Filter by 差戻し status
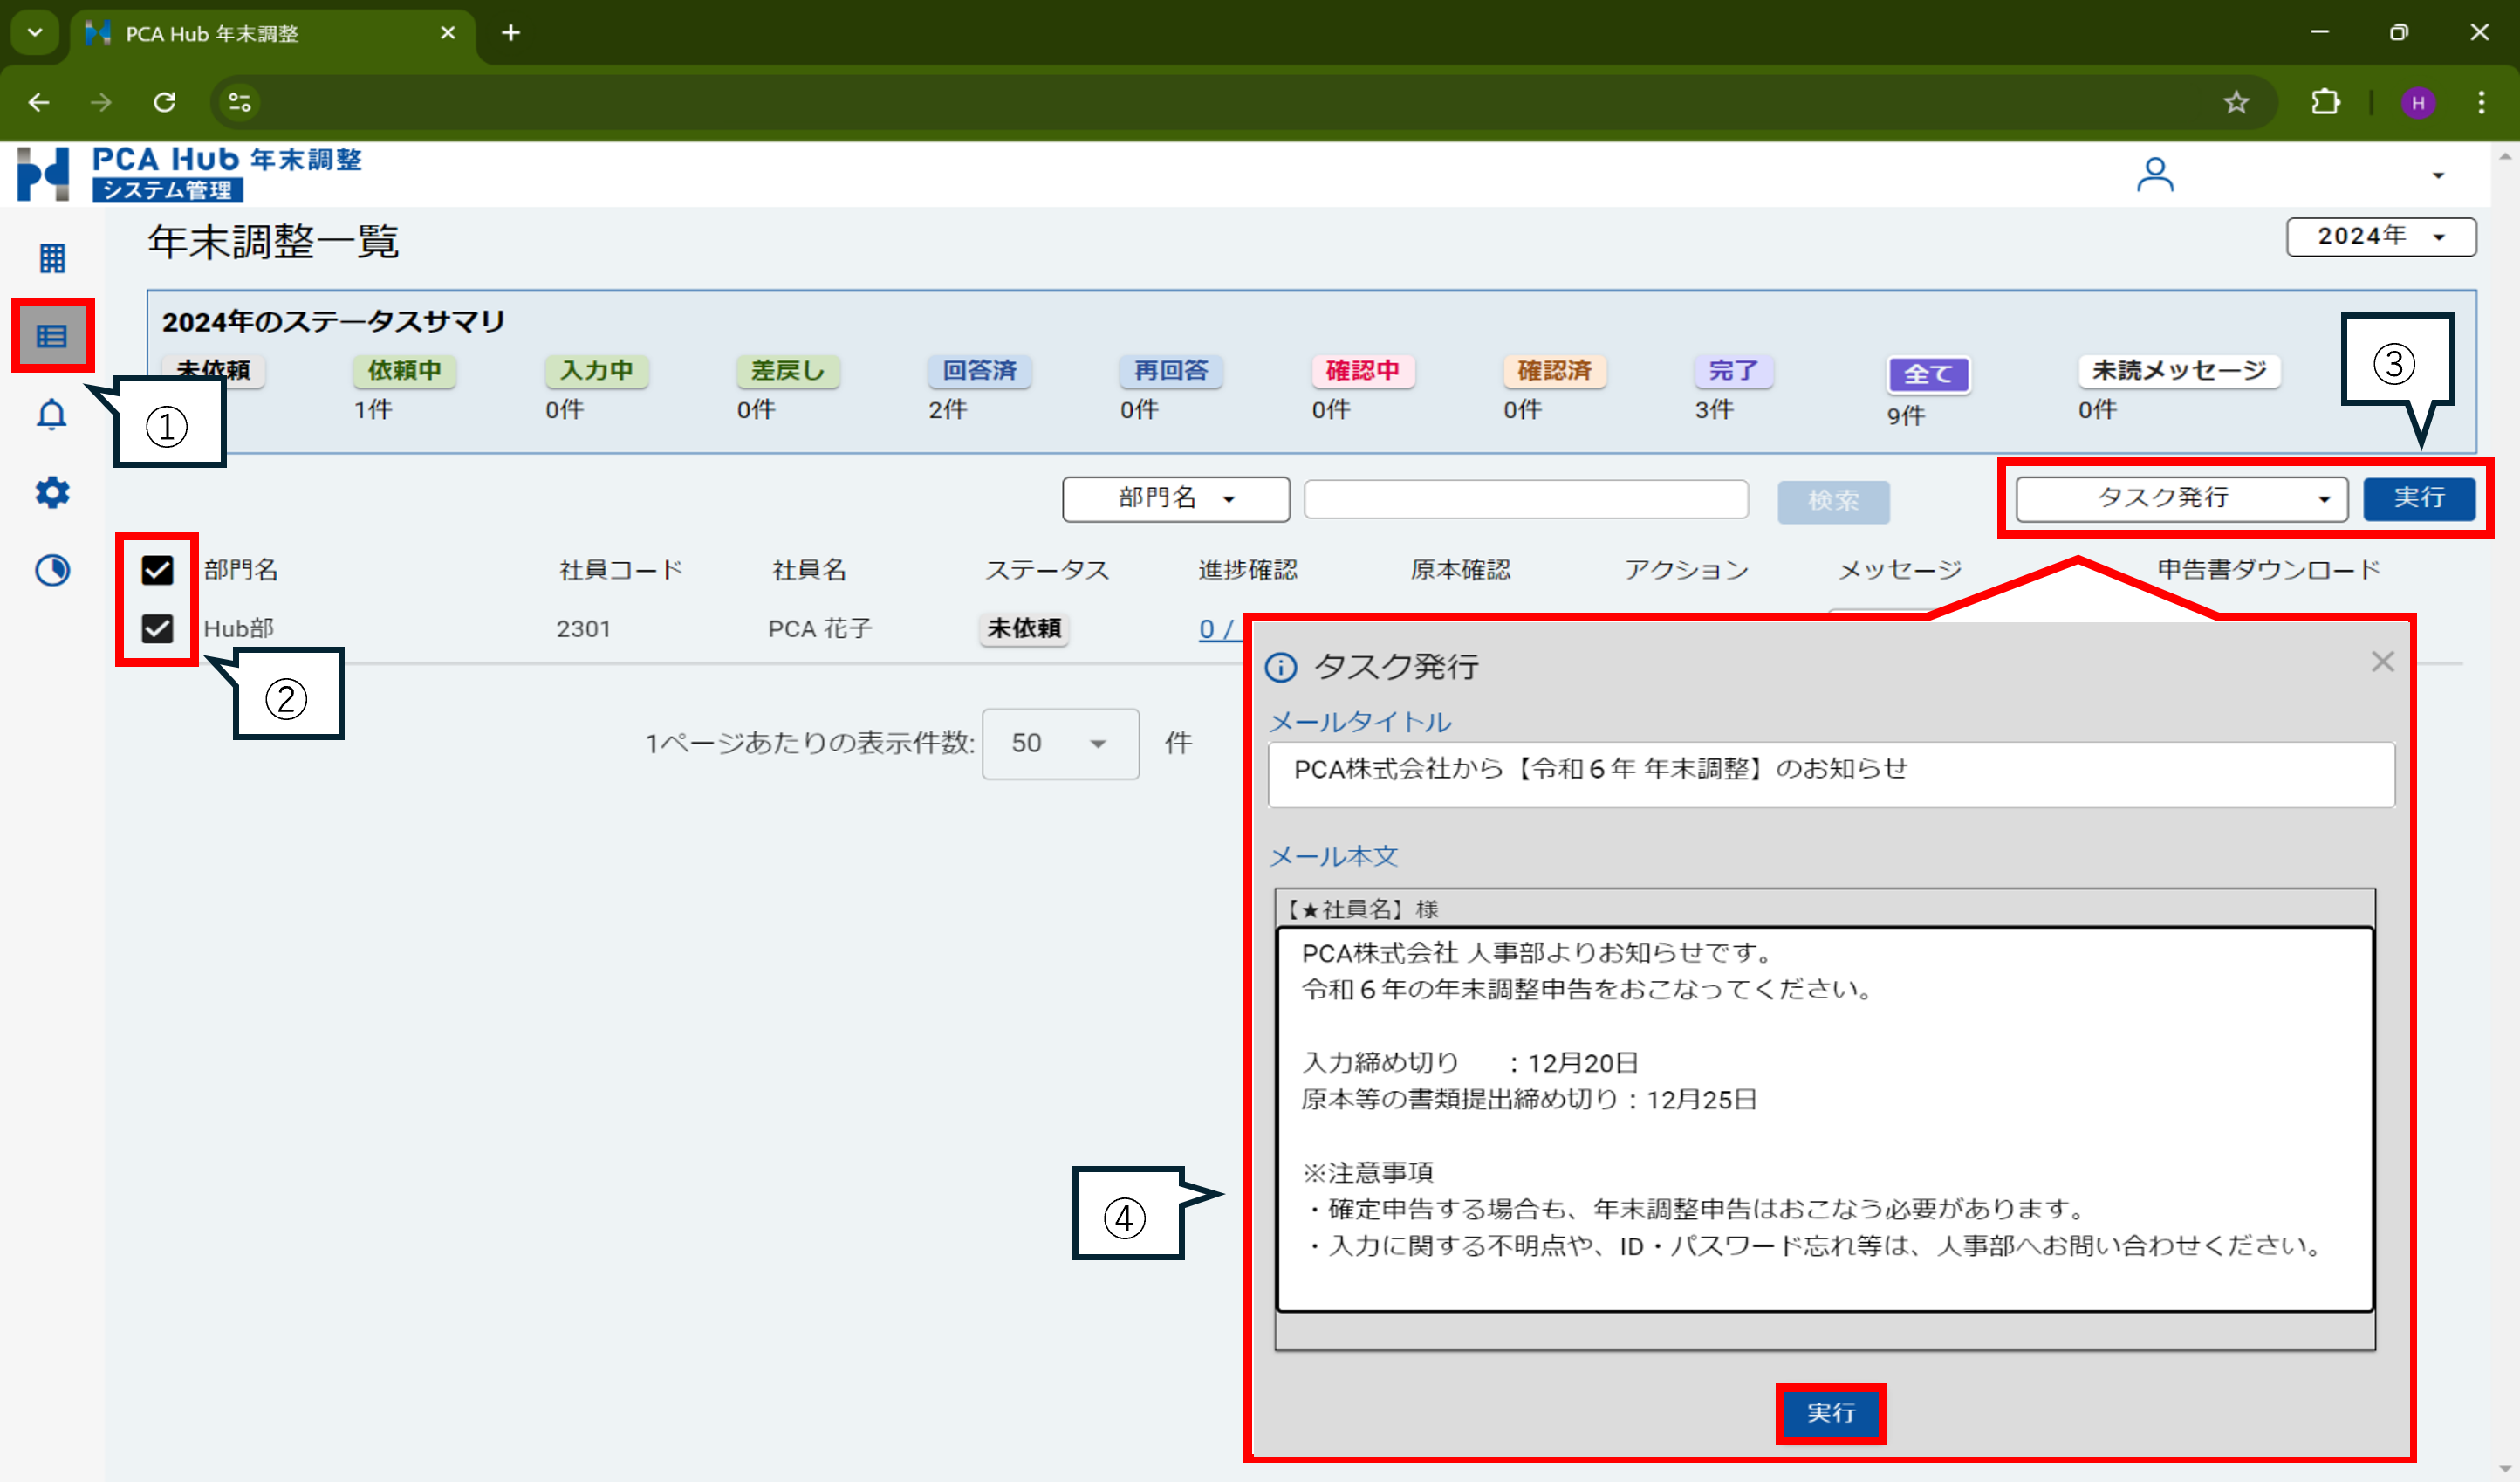This screenshot has width=2520, height=1482. [788, 370]
